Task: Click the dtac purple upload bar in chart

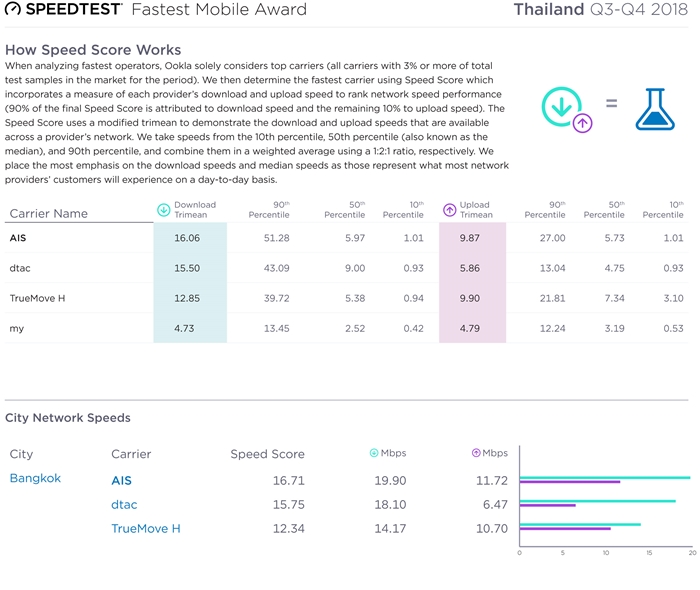Action: pos(548,505)
